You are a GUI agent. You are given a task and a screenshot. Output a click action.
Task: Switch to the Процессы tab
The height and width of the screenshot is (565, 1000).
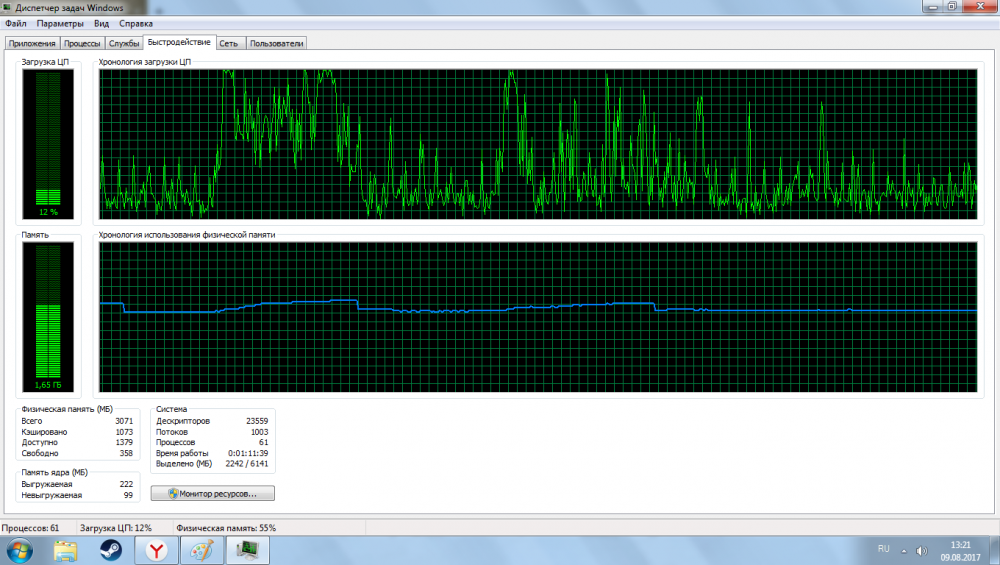tap(82, 43)
